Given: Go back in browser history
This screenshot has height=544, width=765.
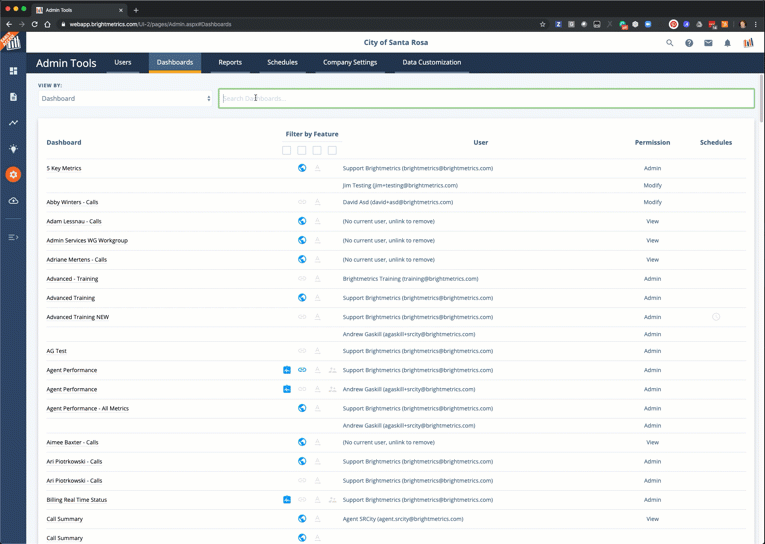Looking at the screenshot, I should [9, 24].
